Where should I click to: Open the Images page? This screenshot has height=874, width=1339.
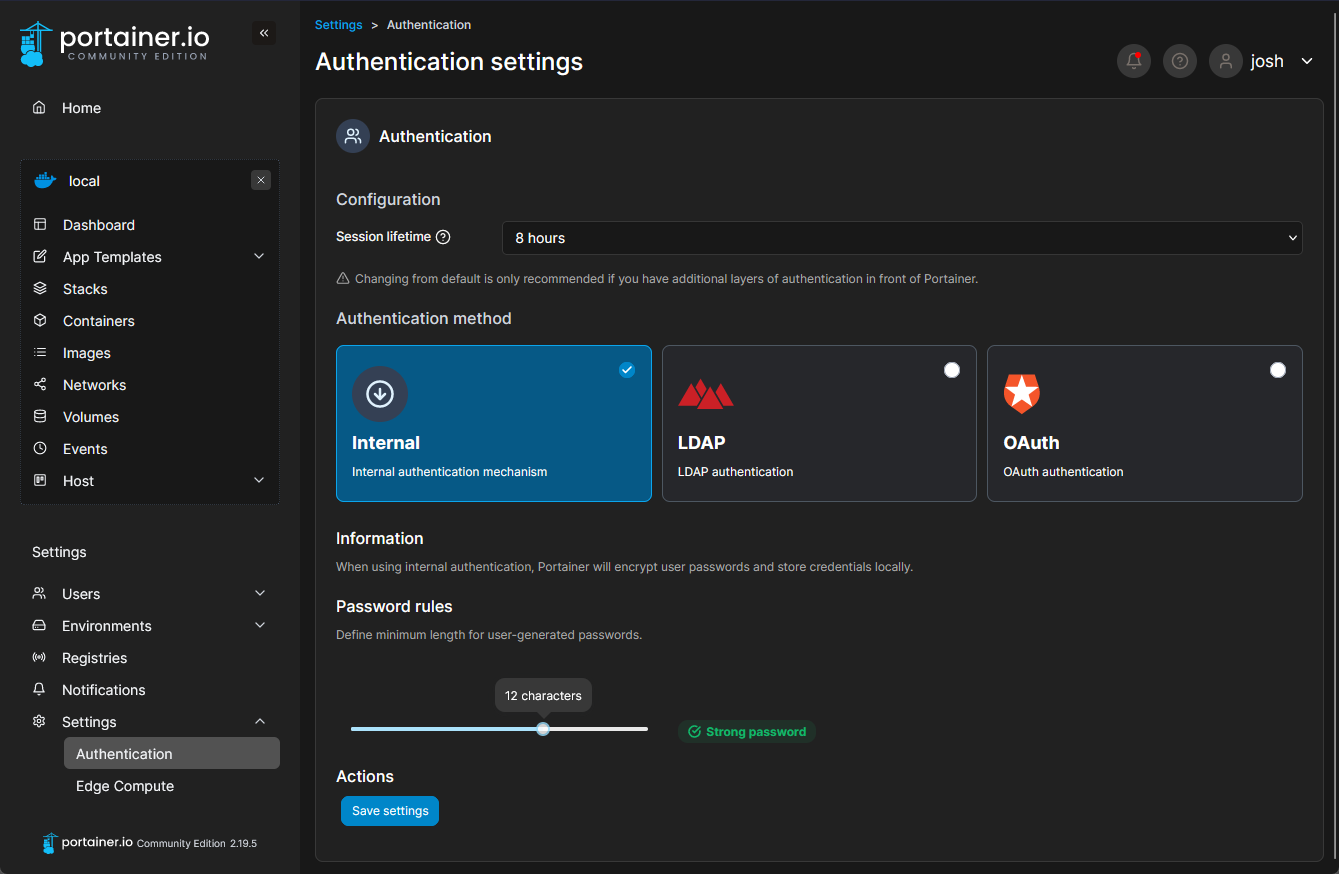[x=87, y=353]
